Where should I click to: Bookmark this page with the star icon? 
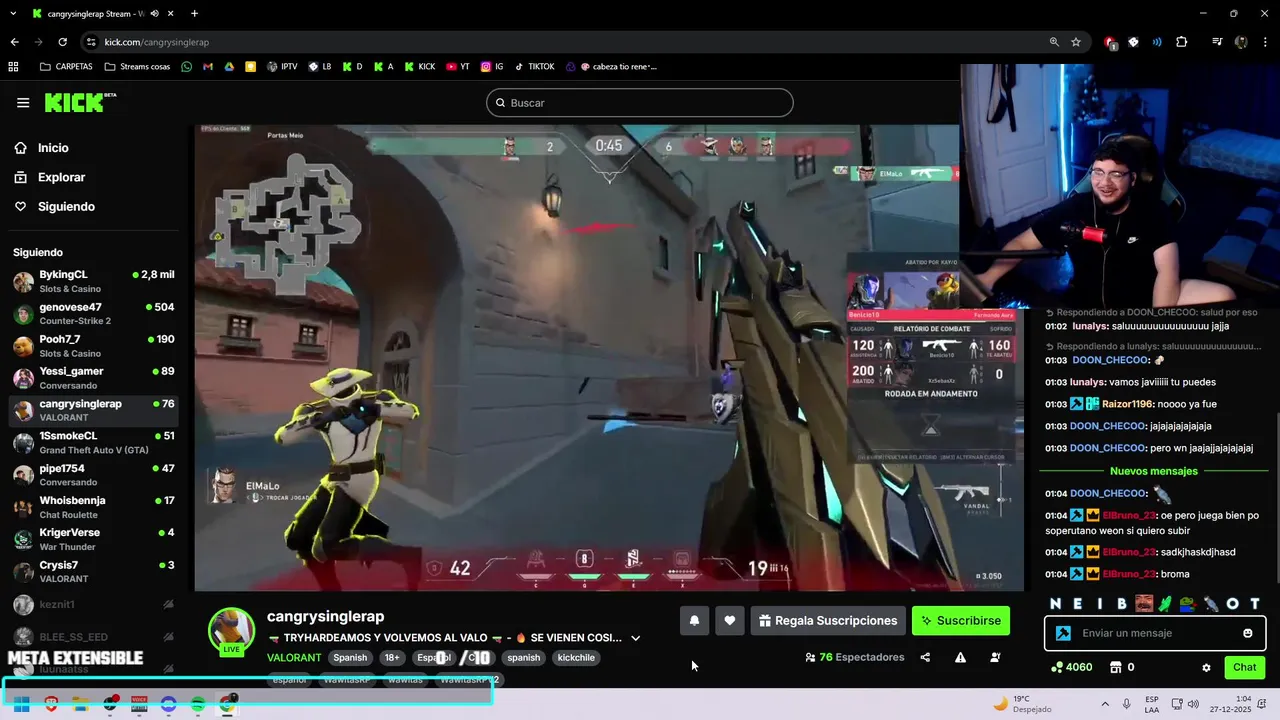pyautogui.click(x=1076, y=42)
